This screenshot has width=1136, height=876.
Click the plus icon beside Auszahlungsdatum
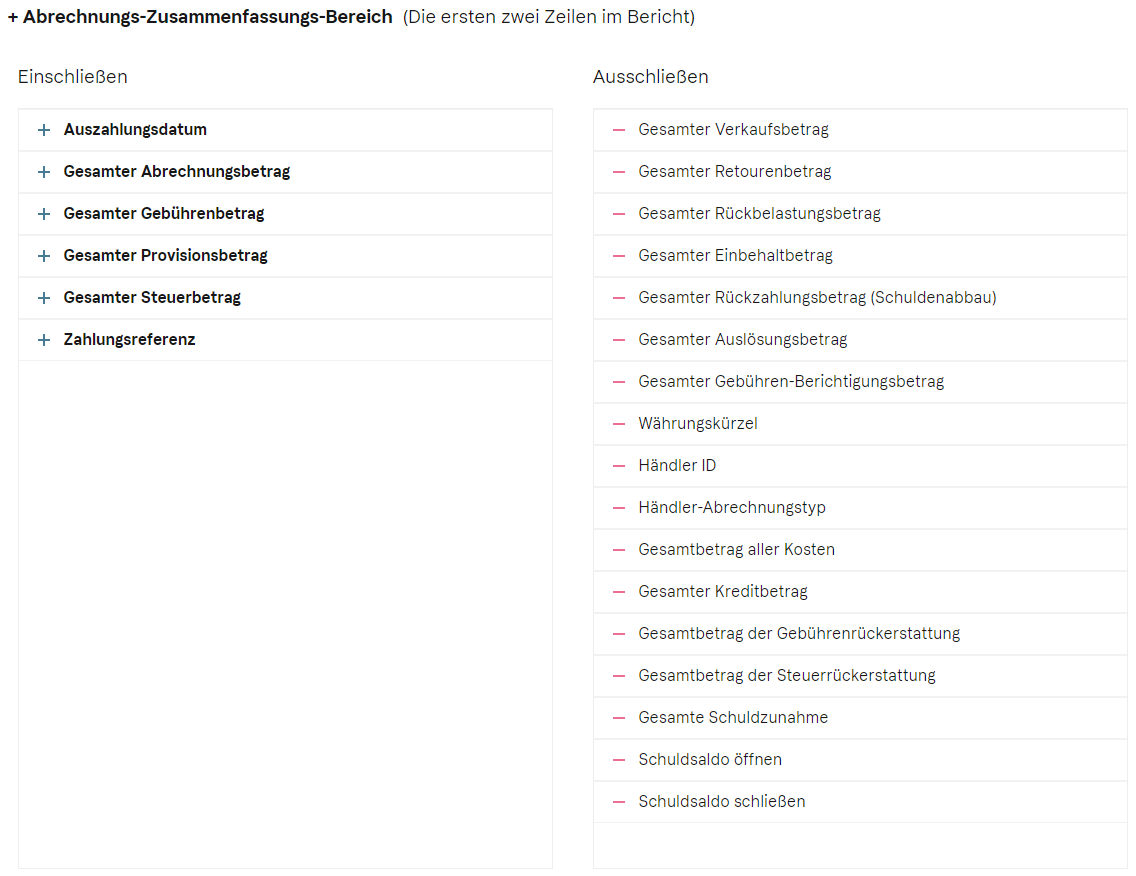(43, 130)
